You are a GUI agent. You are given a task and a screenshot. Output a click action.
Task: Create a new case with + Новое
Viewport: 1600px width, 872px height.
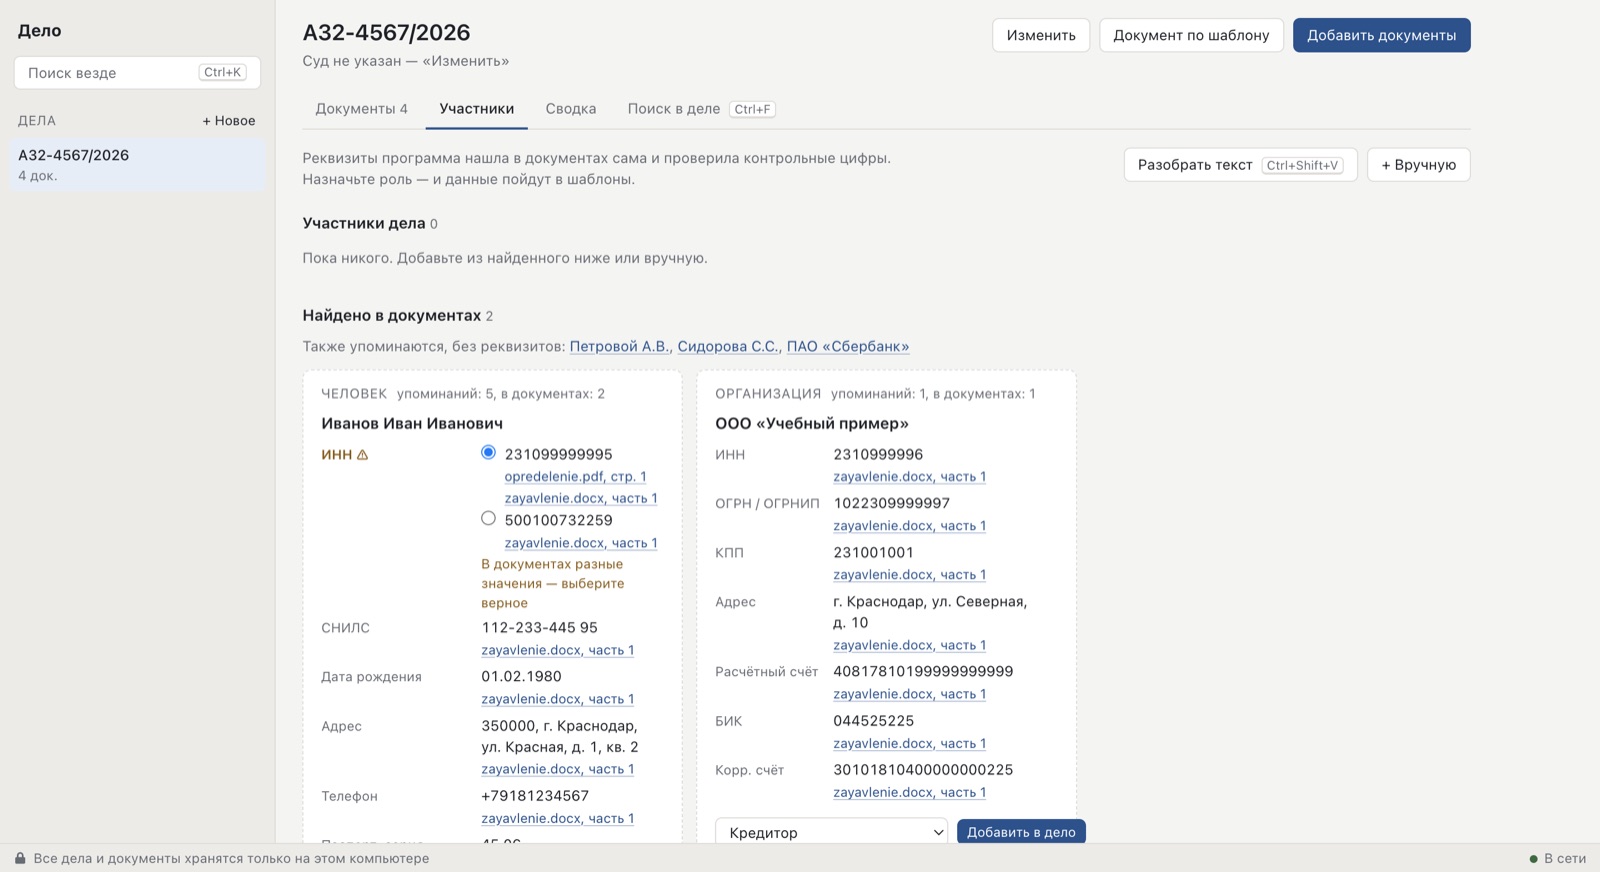pyautogui.click(x=229, y=121)
